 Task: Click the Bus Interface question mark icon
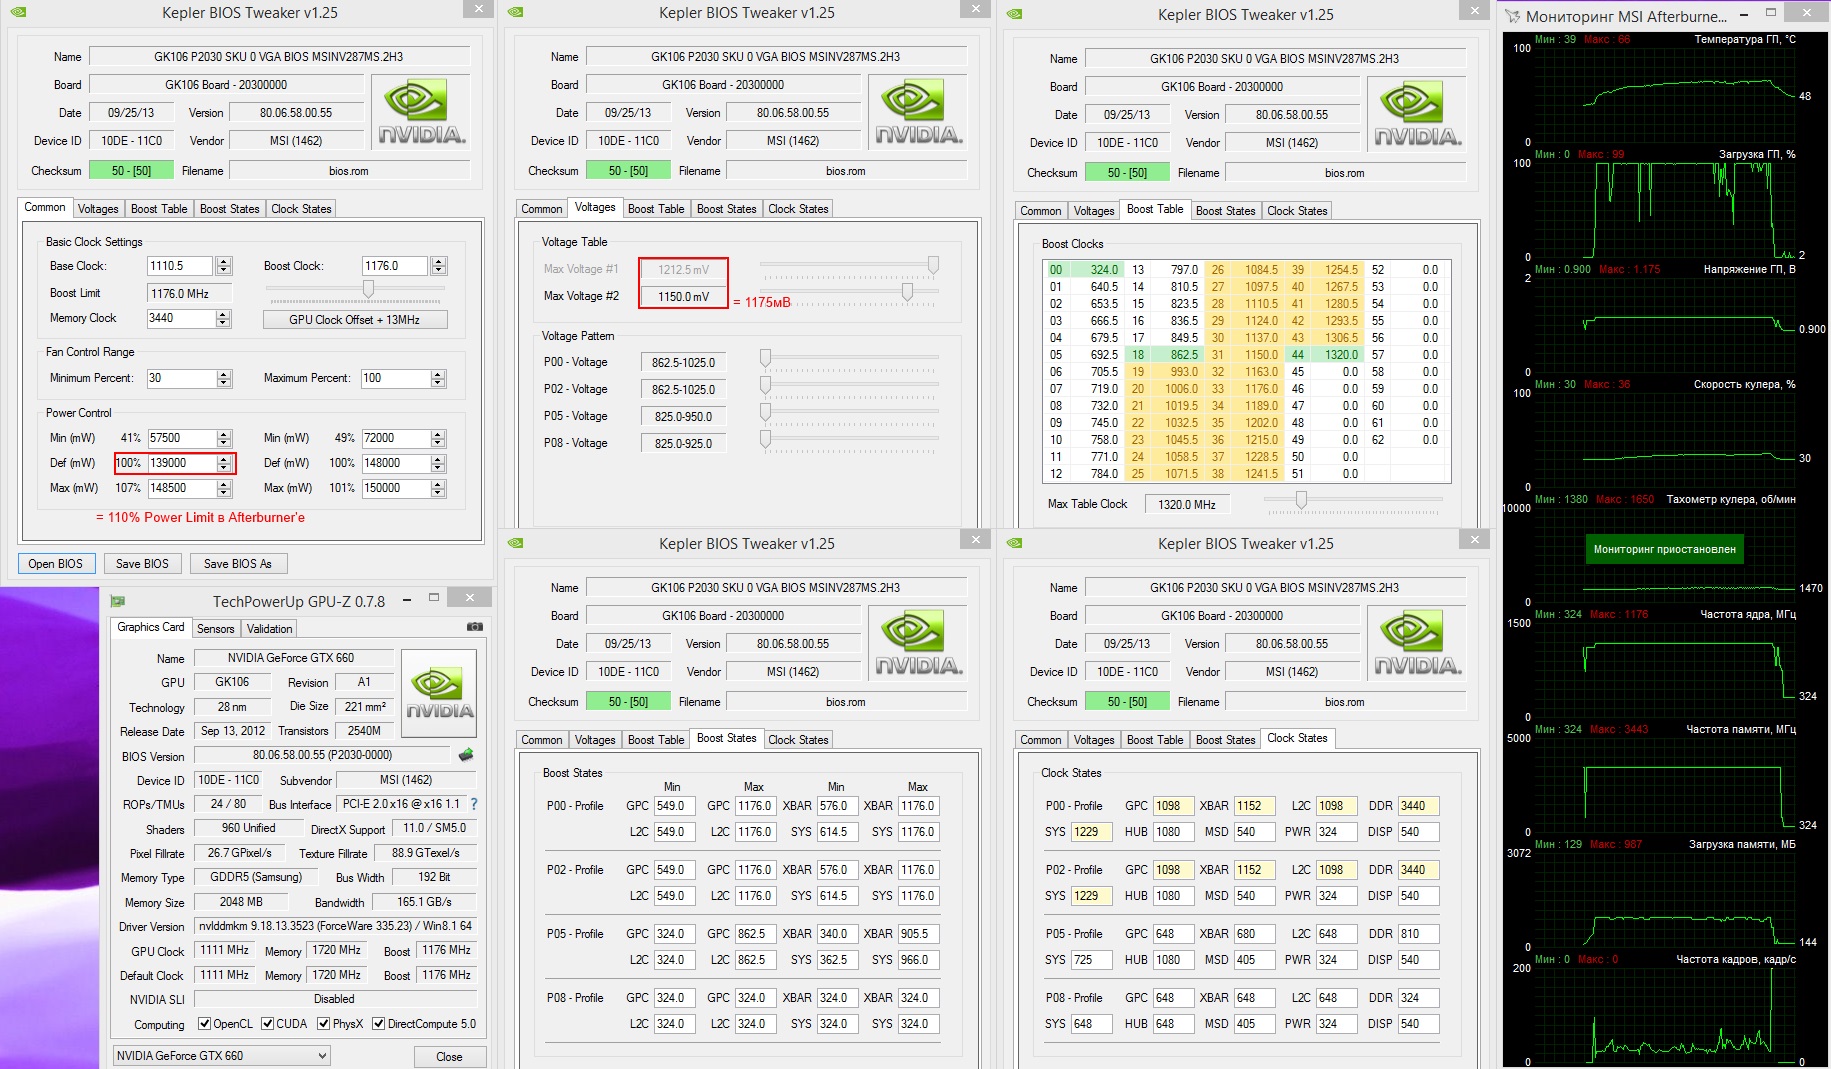(474, 804)
